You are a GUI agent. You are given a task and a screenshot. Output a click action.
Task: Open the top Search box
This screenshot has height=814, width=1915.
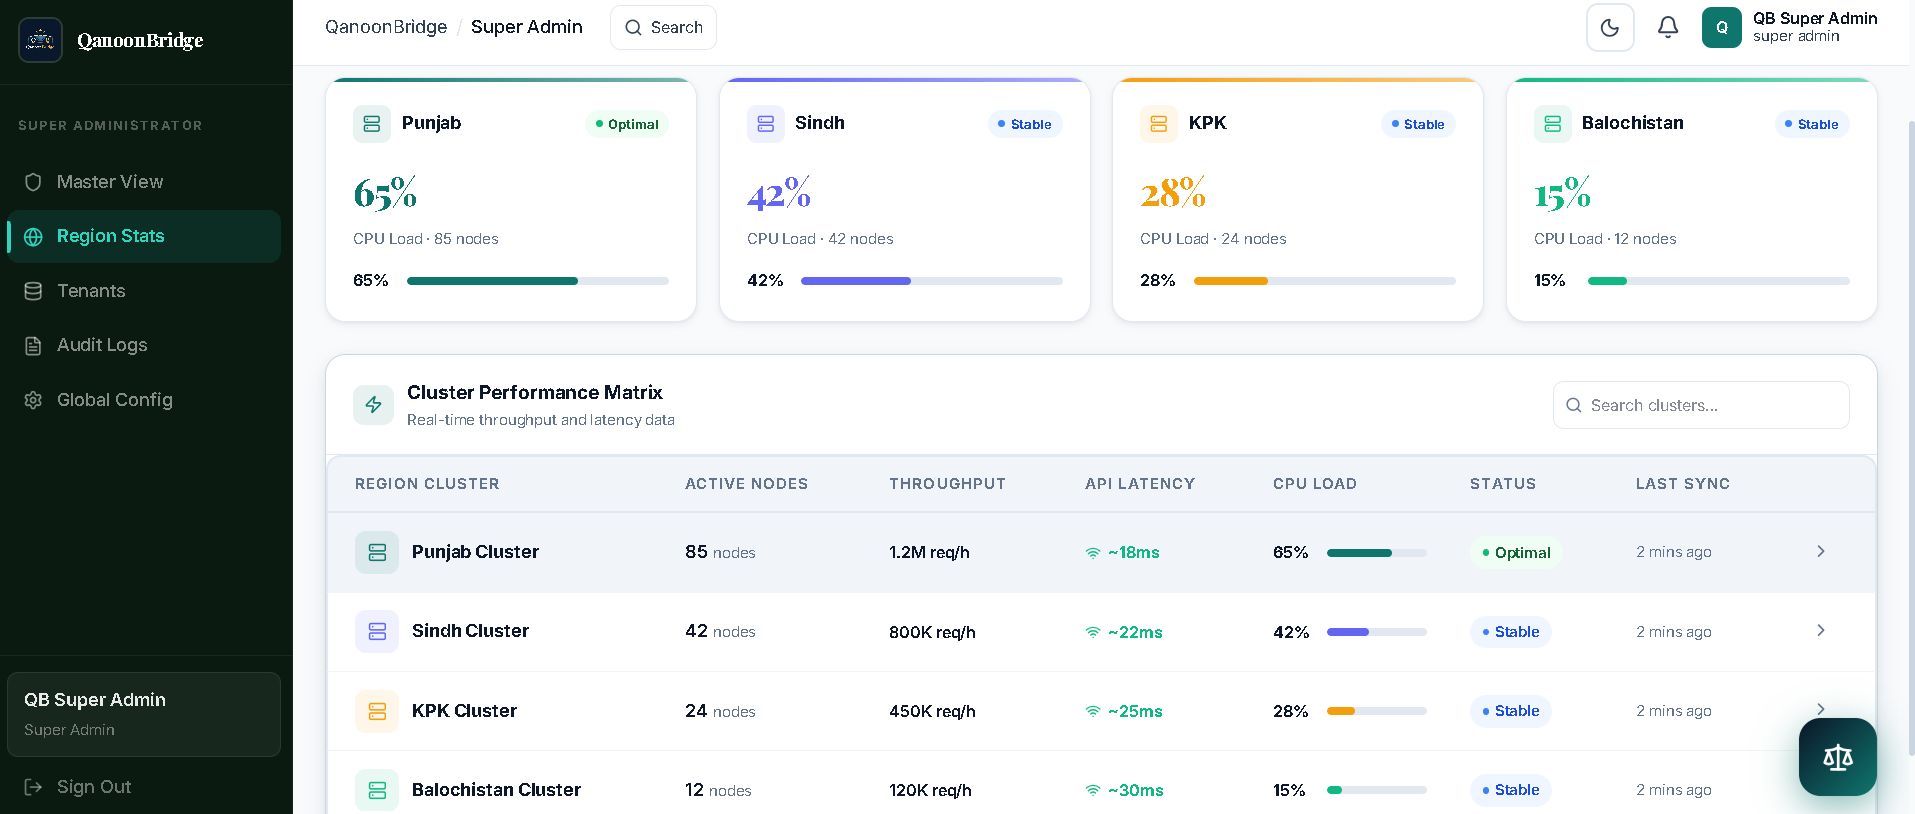(663, 27)
